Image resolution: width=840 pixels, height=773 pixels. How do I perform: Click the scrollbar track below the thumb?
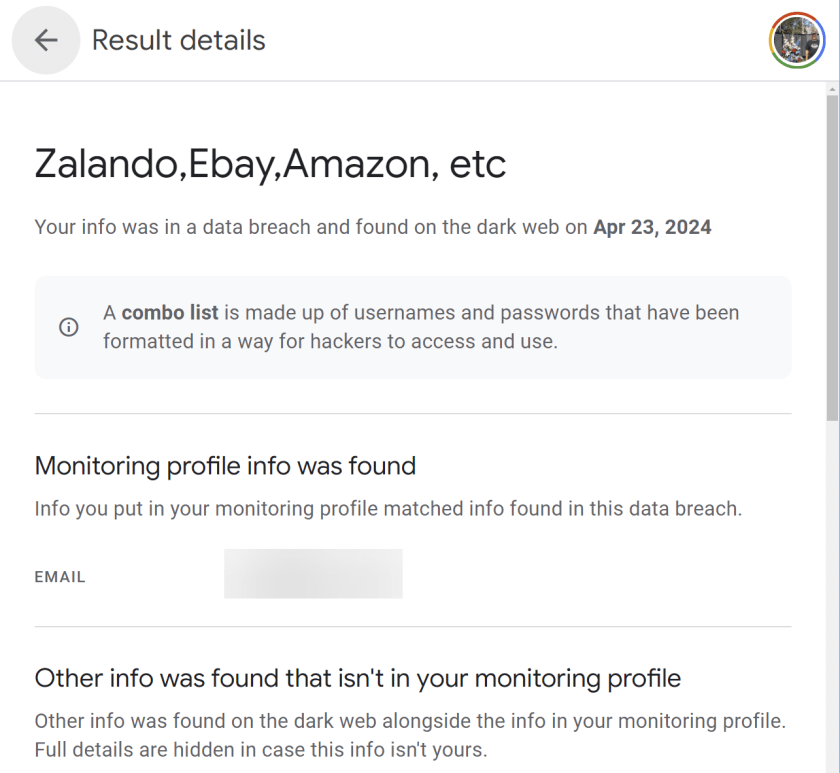click(833, 600)
